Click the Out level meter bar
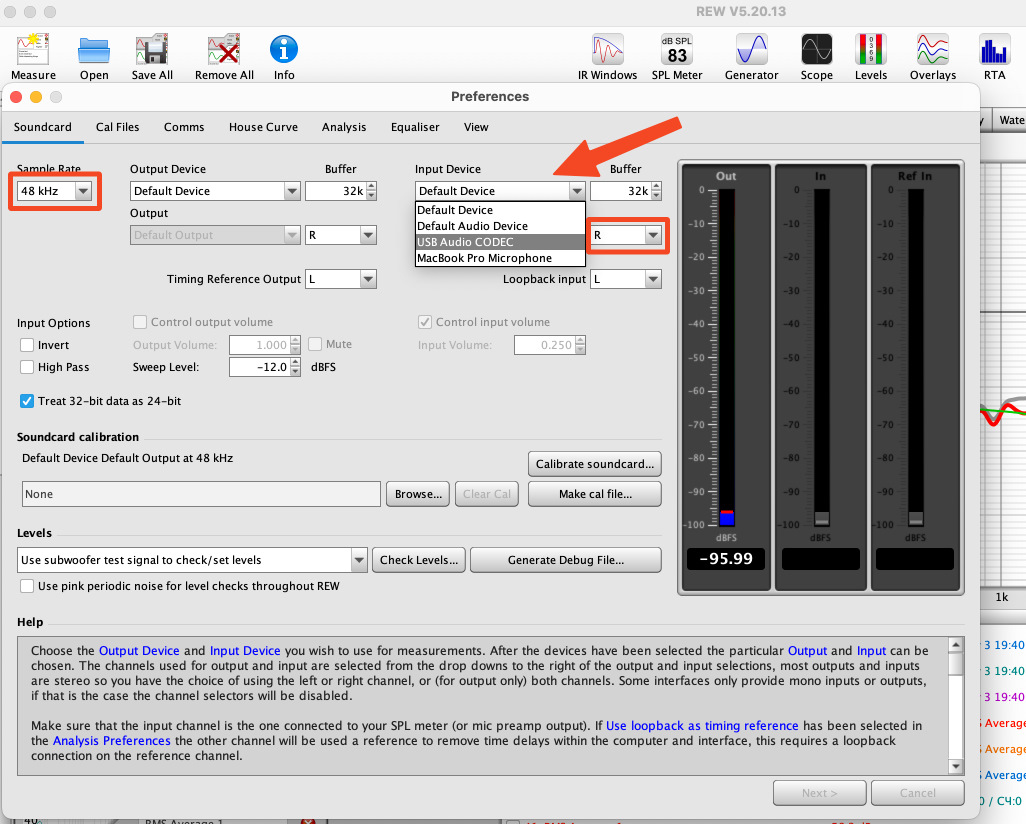Viewport: 1026px width, 824px height. pyautogui.click(x=726, y=357)
